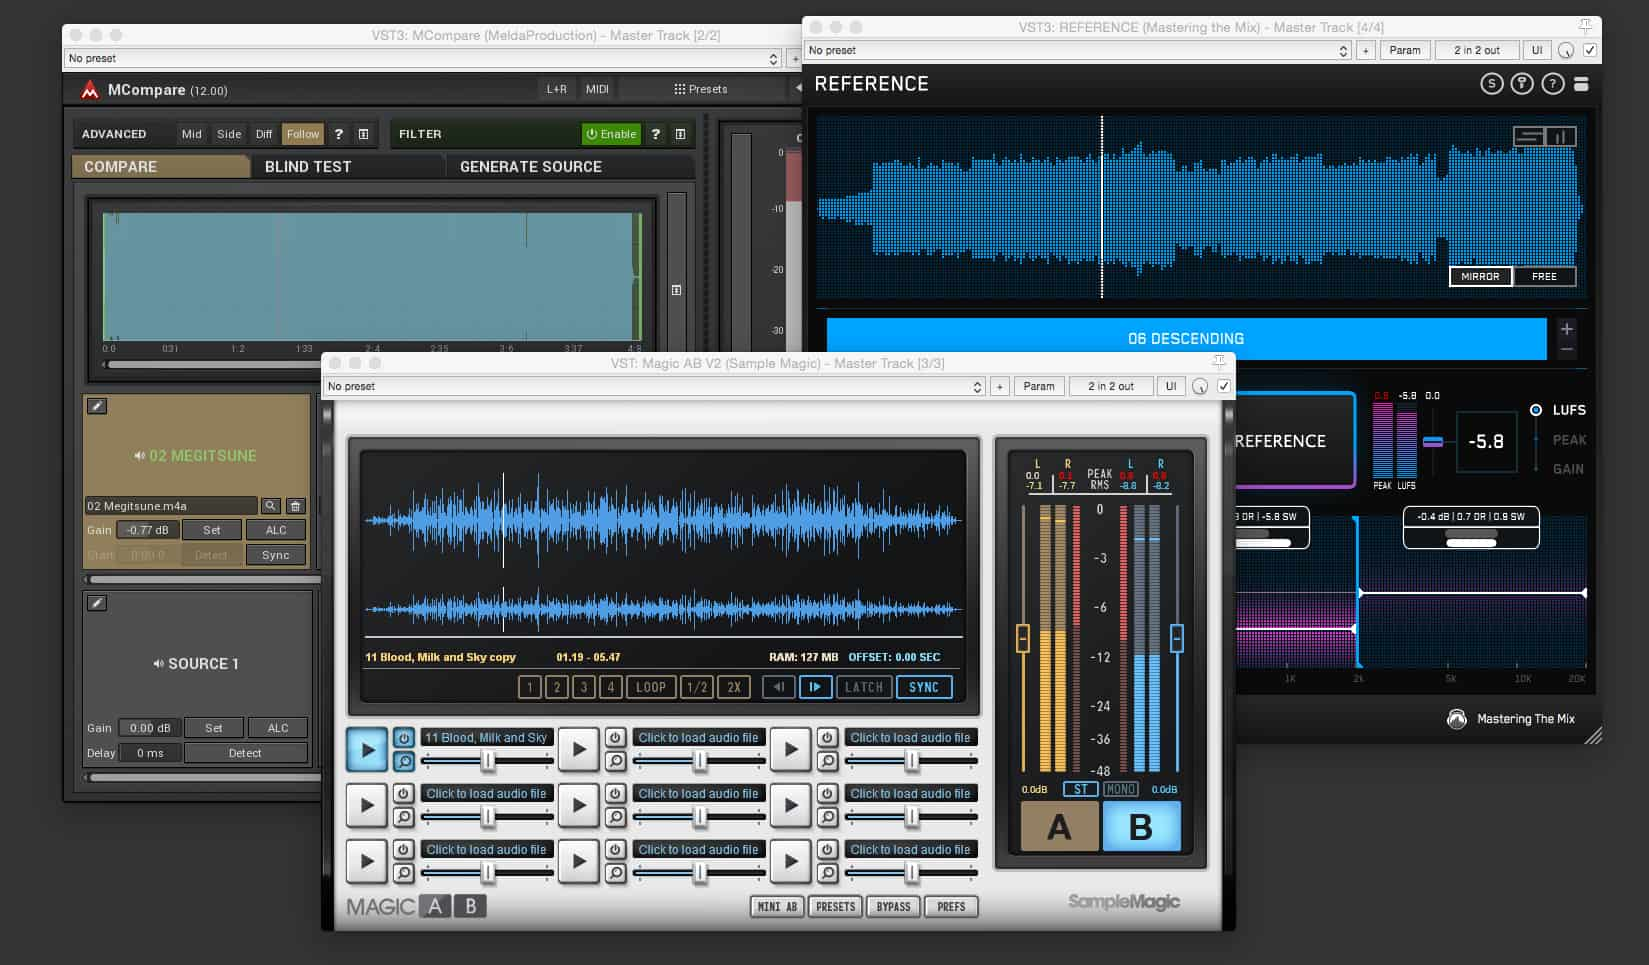Browse file with magnifier next to 02 Megitsune.m4a
1649x965 pixels.
pyautogui.click(x=271, y=506)
